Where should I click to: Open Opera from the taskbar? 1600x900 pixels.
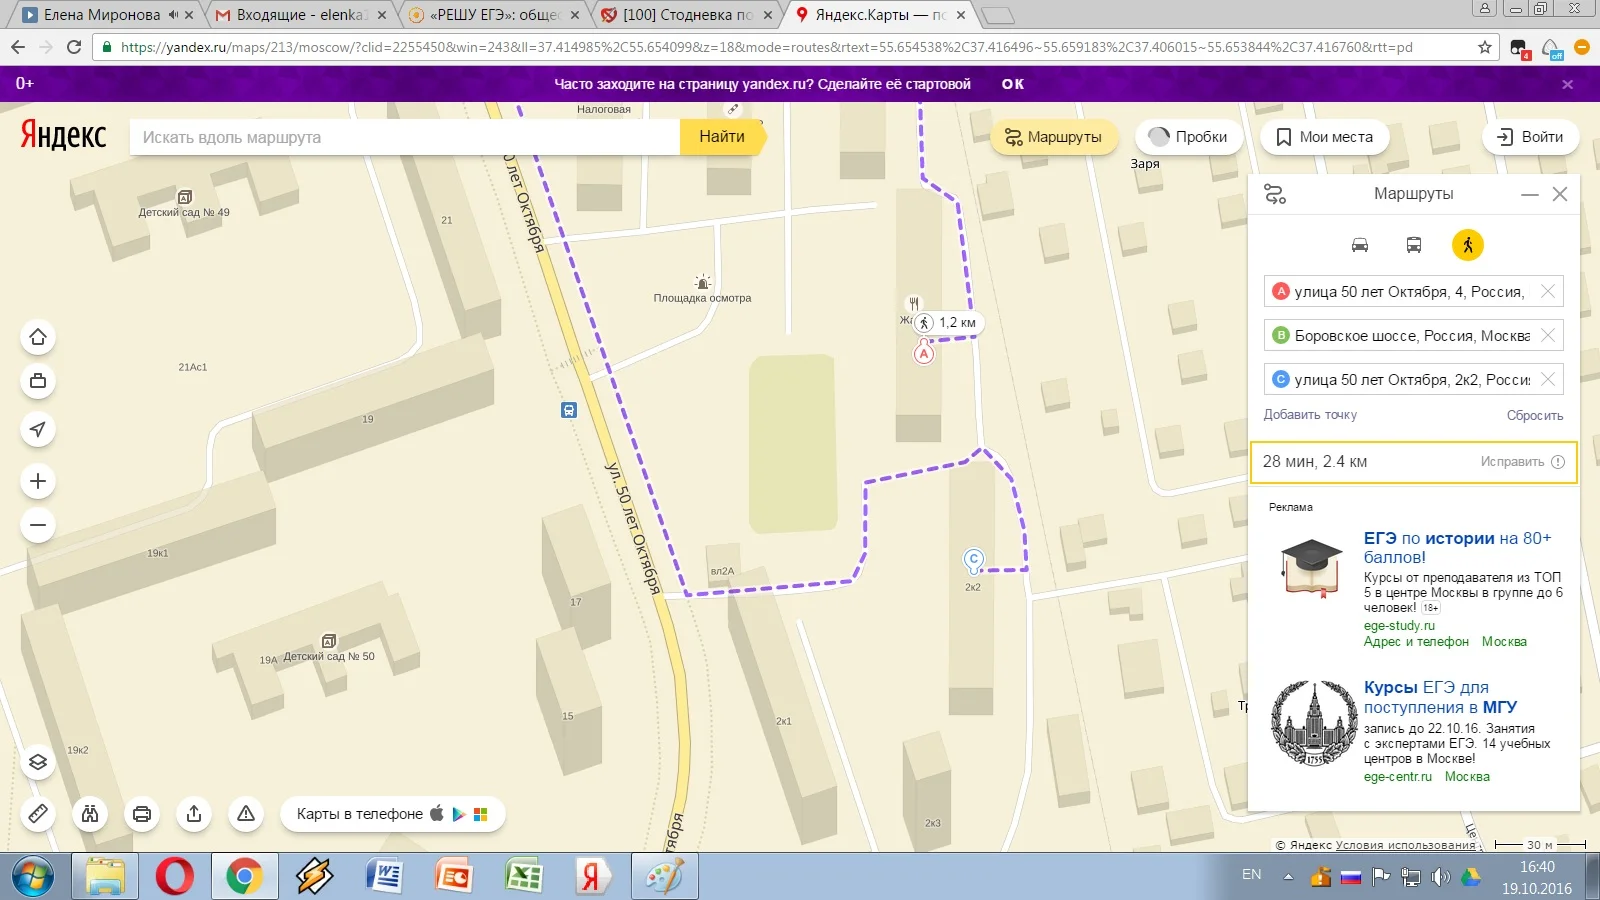click(175, 877)
